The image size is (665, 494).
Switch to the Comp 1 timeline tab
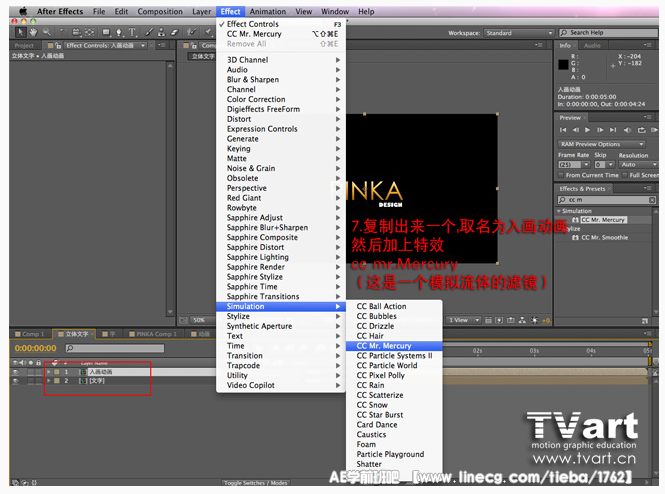[30, 334]
